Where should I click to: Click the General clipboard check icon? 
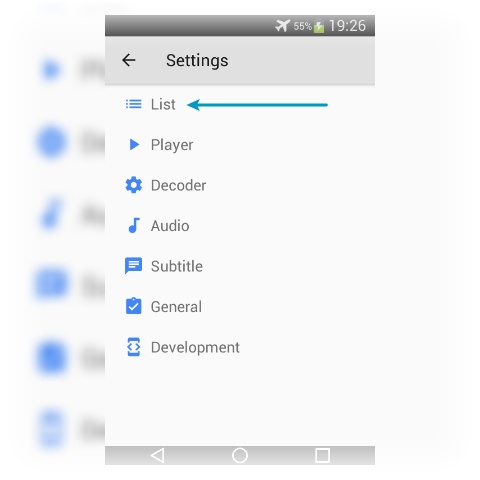point(133,306)
